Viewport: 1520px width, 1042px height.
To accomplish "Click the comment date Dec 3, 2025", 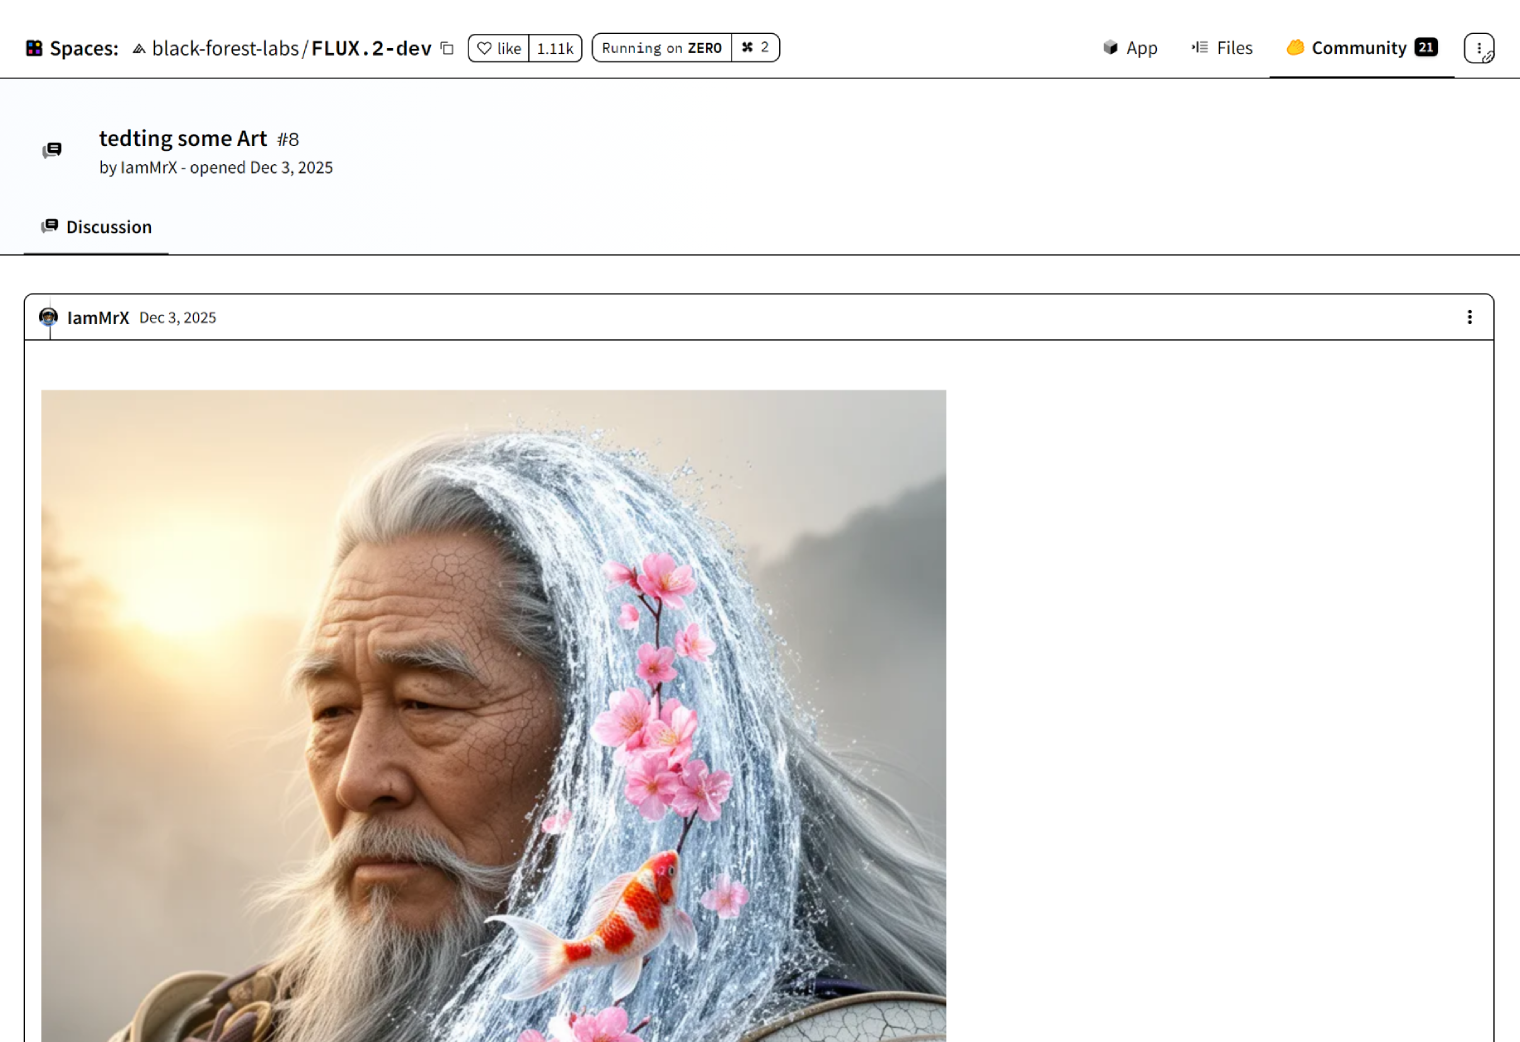I will pos(177,317).
